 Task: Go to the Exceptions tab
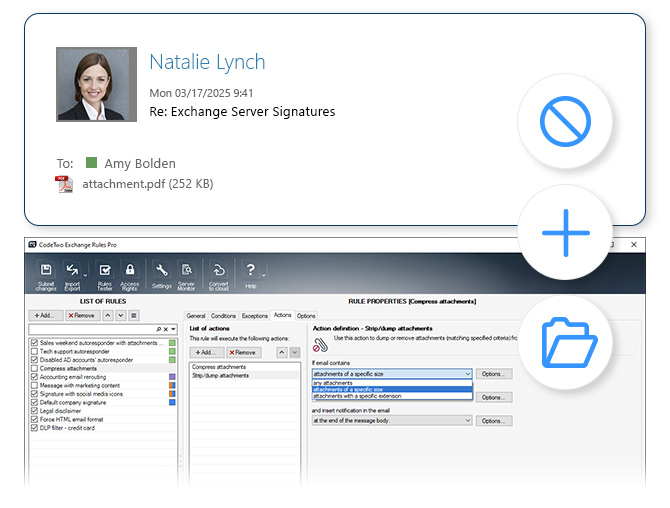point(255,316)
